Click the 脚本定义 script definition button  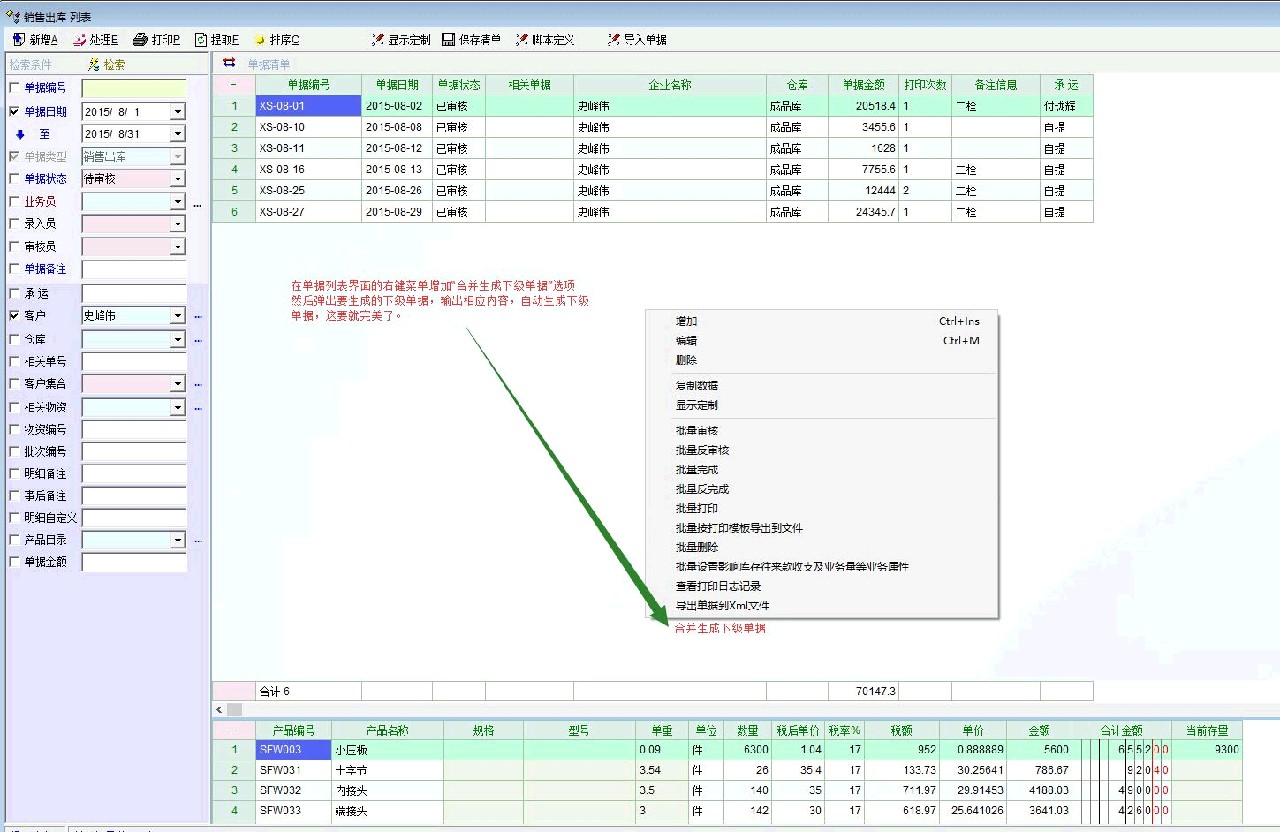(545, 40)
